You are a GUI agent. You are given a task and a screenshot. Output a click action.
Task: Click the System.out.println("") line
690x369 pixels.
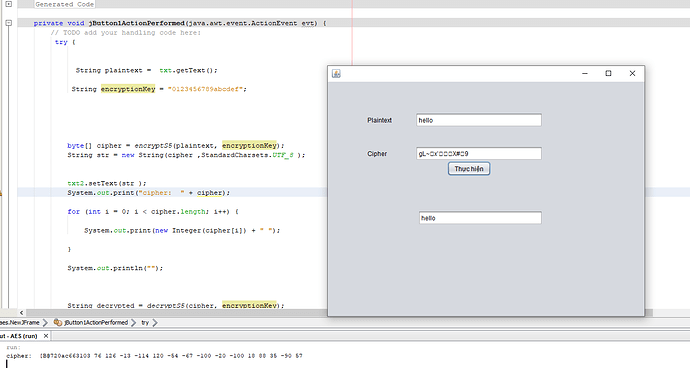tap(115, 268)
